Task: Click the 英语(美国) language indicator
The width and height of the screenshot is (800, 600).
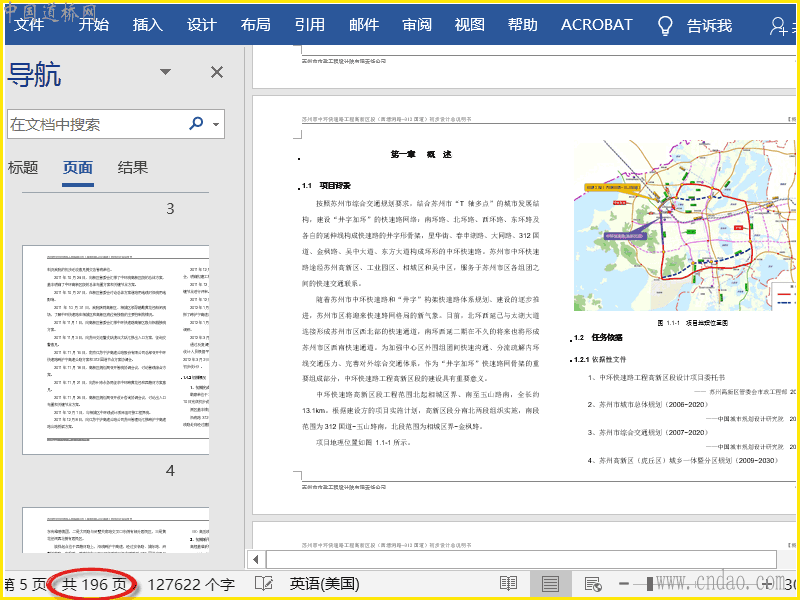Action: click(324, 584)
